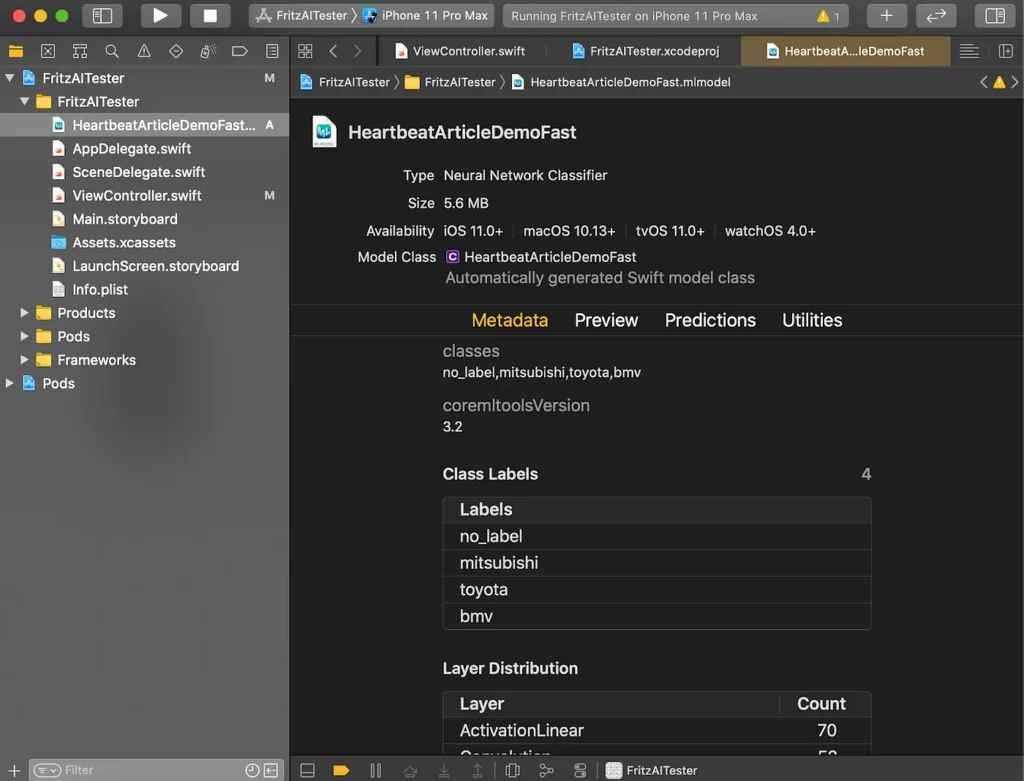Viewport: 1024px width, 781px height.
Task: Select the HeartbeatA...leDemoFast editor tab
Action: pos(845,51)
